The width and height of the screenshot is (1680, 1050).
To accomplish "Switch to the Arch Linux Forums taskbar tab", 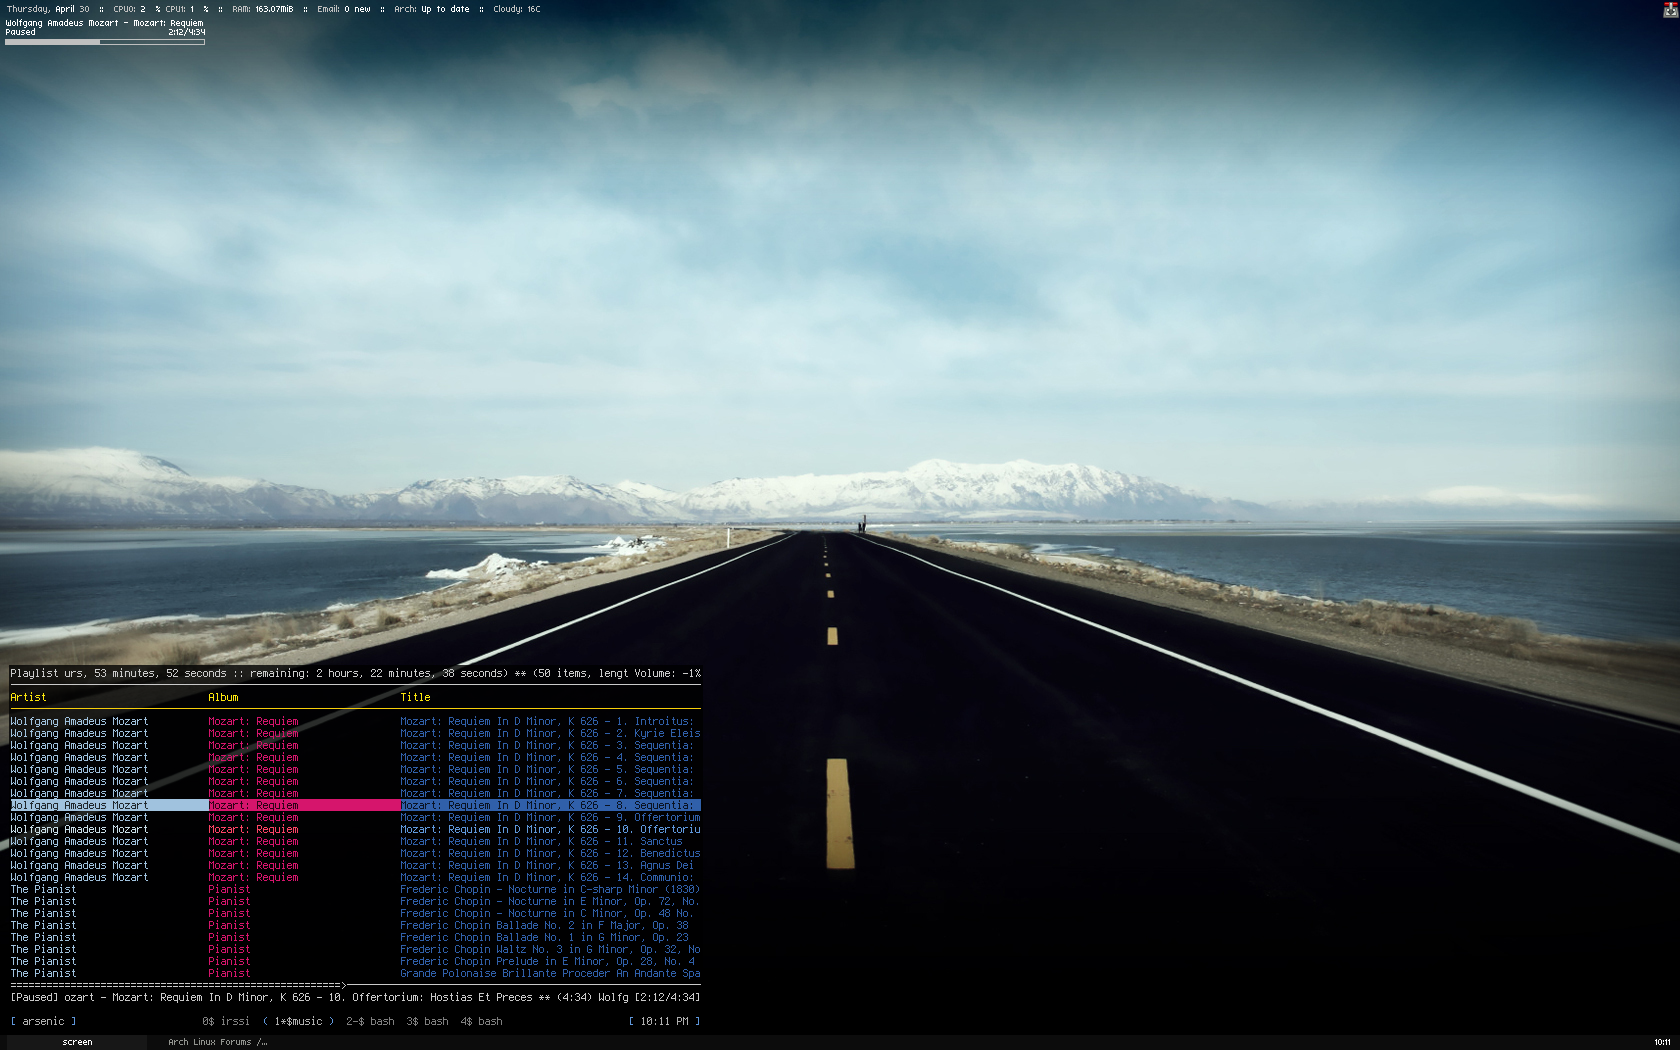I will point(217,1042).
